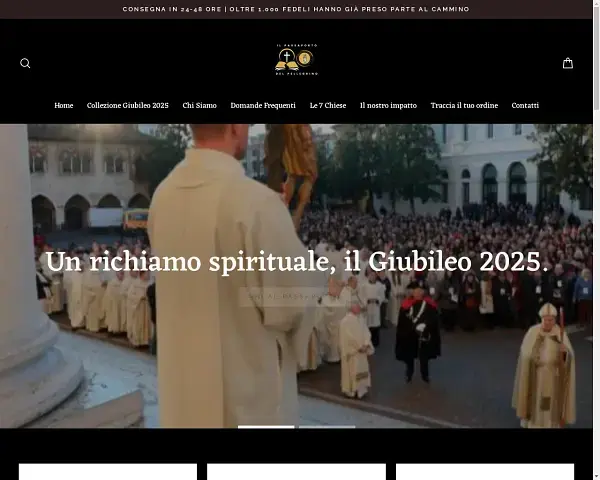Open Domande Frequenti page
This screenshot has height=480, width=600.
pyautogui.click(x=263, y=105)
